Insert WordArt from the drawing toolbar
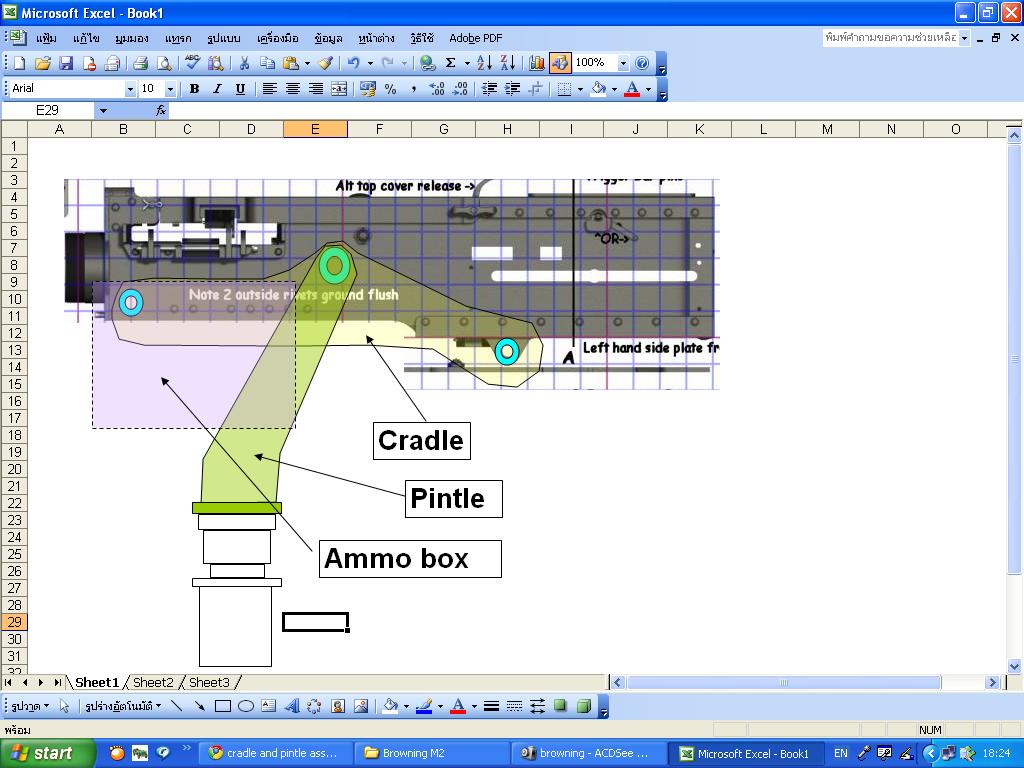 point(291,706)
